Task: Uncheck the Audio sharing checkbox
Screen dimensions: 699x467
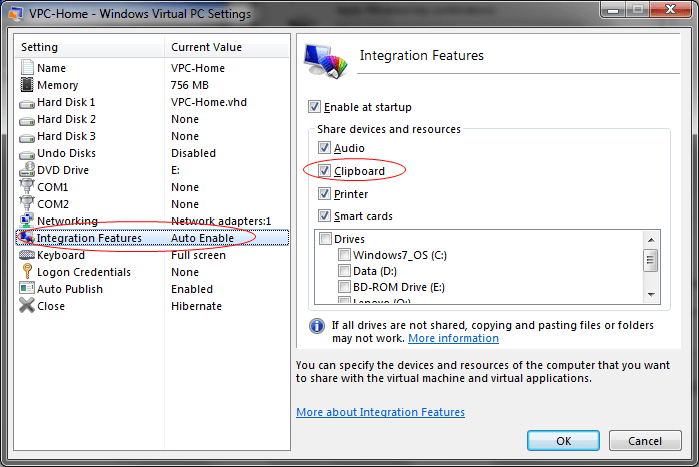Action: click(324, 147)
